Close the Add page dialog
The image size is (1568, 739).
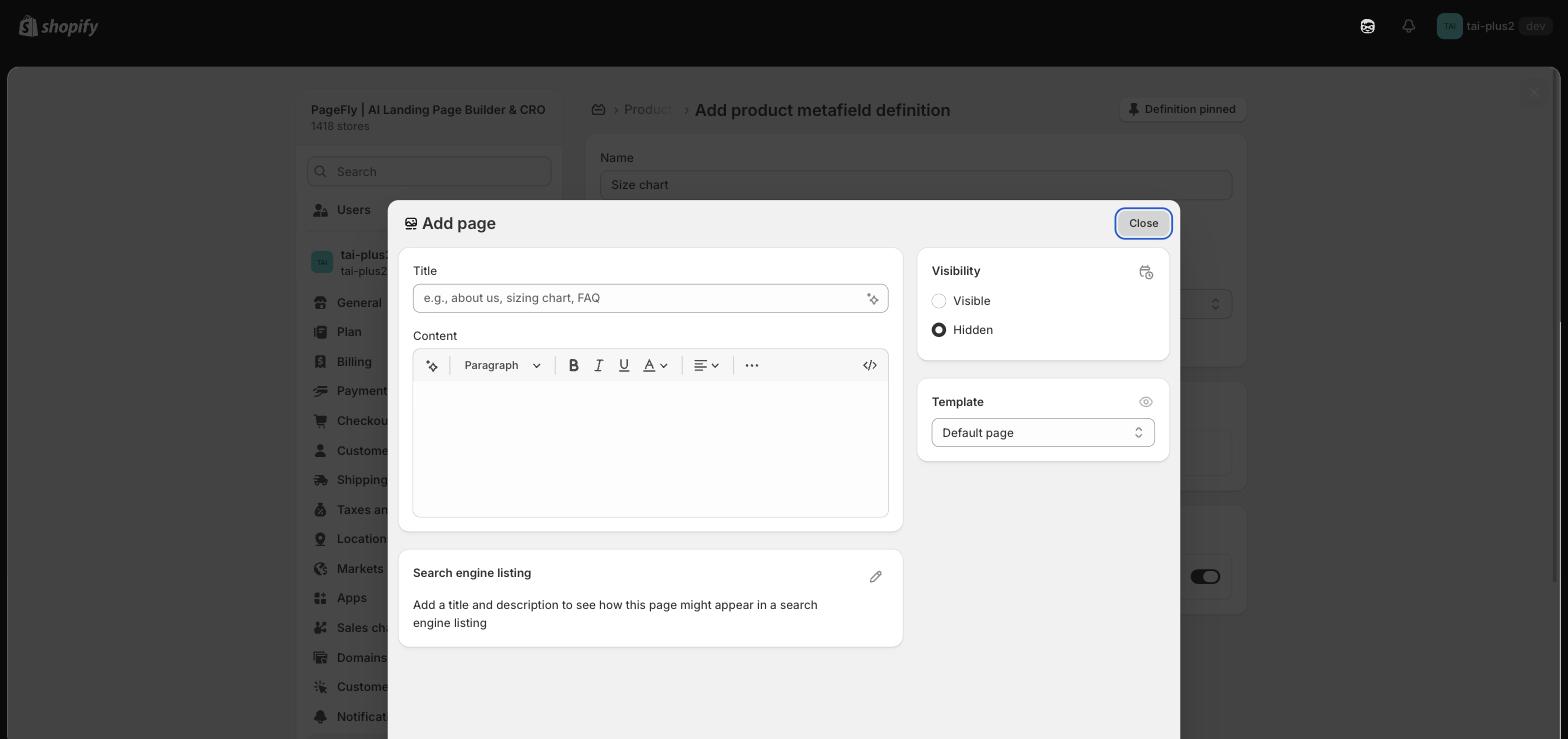point(1143,223)
